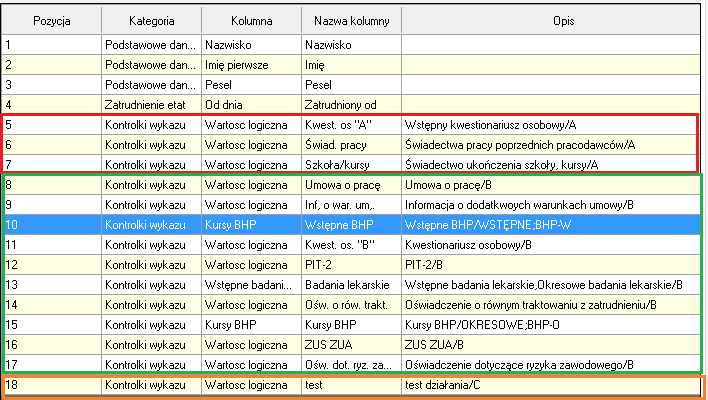Select the 'Kwestionariusz osobowy/B' description

[x=551, y=245]
